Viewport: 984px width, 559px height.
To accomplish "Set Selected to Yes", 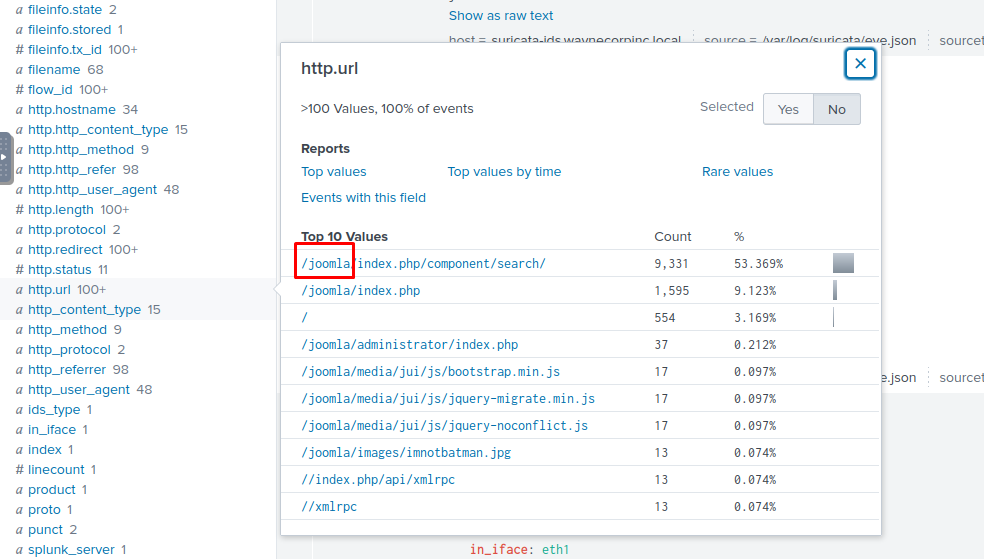I will point(788,109).
